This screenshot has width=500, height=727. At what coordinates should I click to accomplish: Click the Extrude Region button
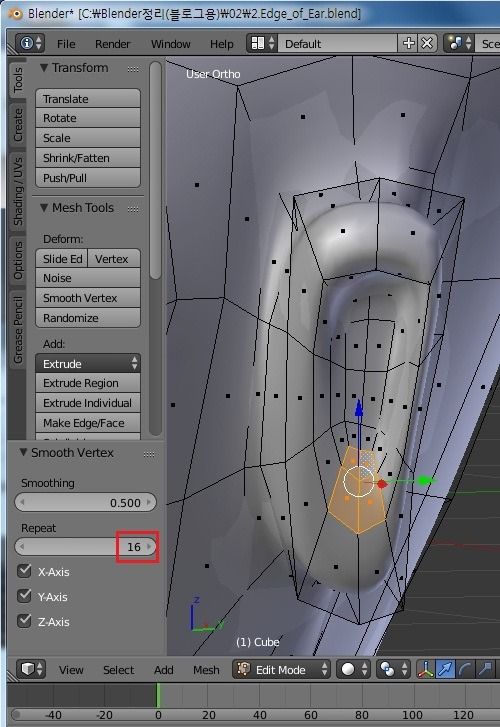tap(88, 383)
